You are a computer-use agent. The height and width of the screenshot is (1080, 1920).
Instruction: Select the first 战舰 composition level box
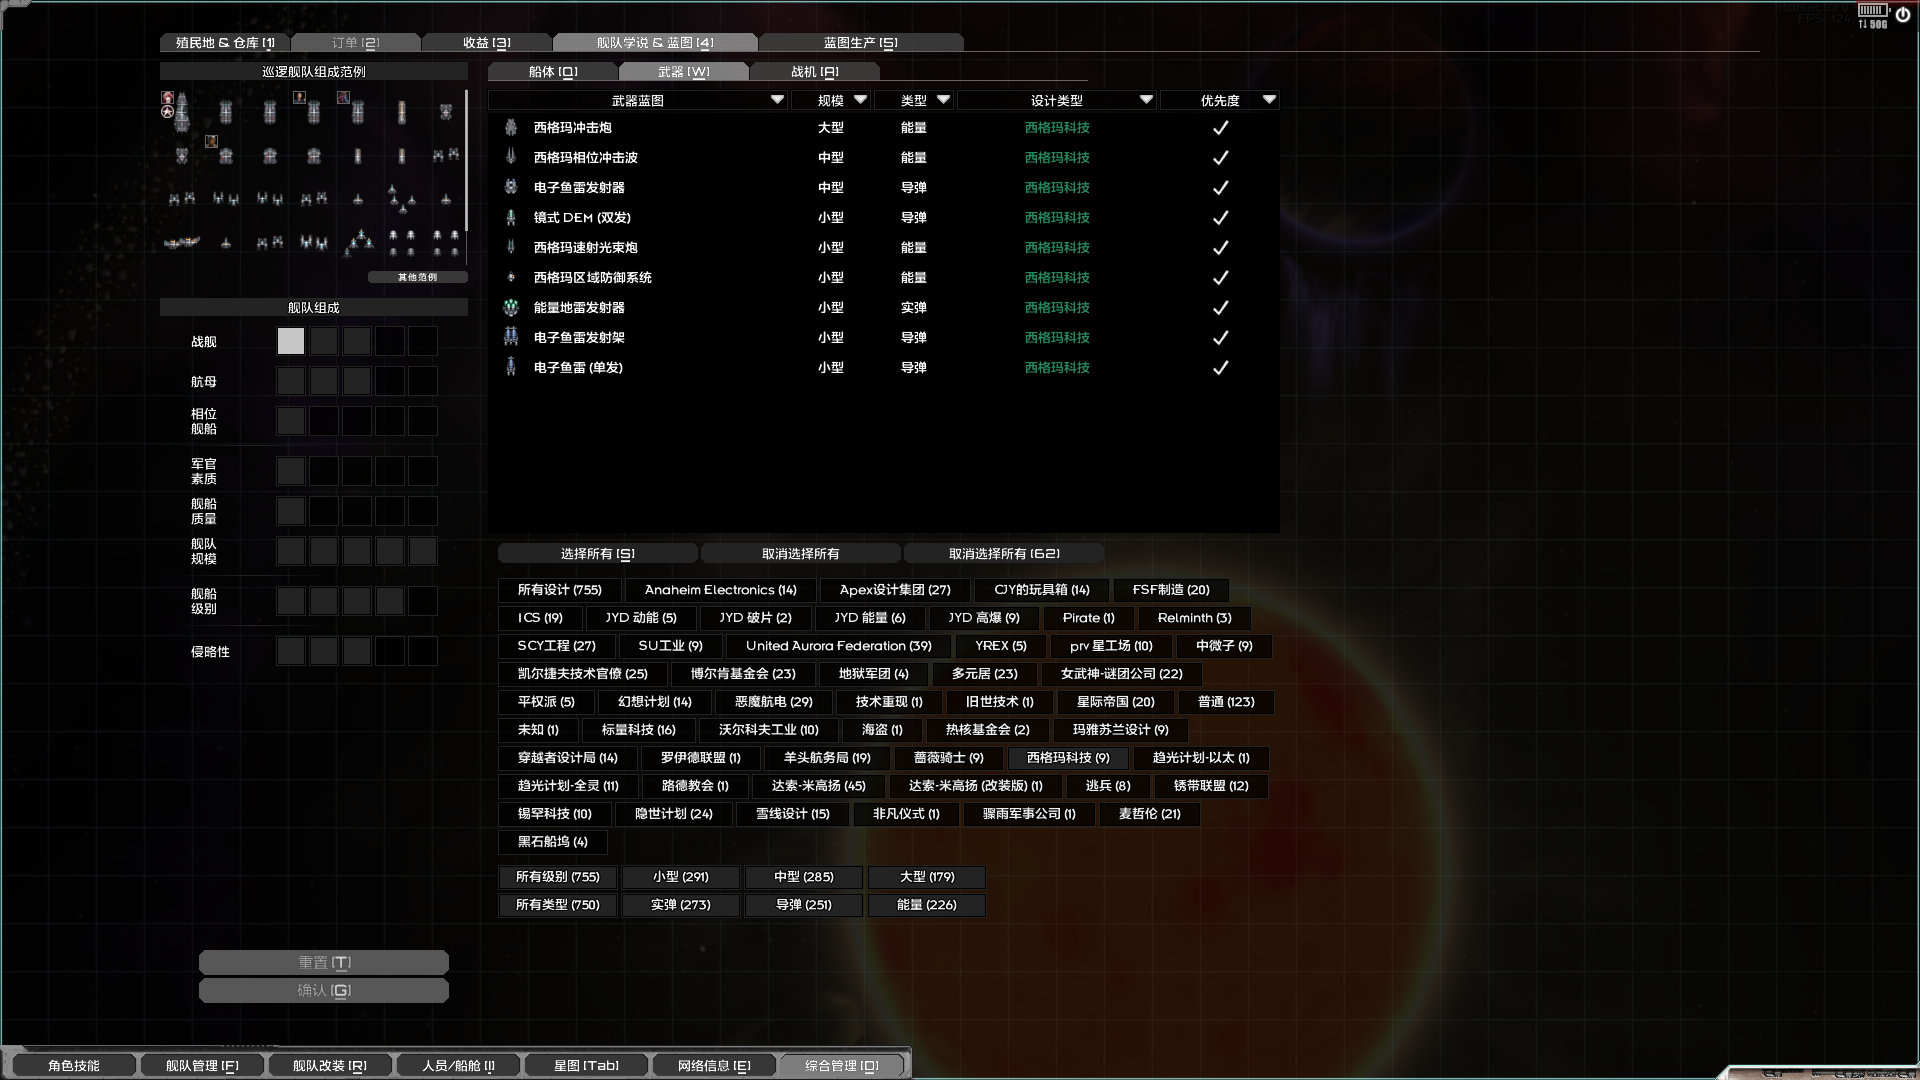tap(290, 341)
